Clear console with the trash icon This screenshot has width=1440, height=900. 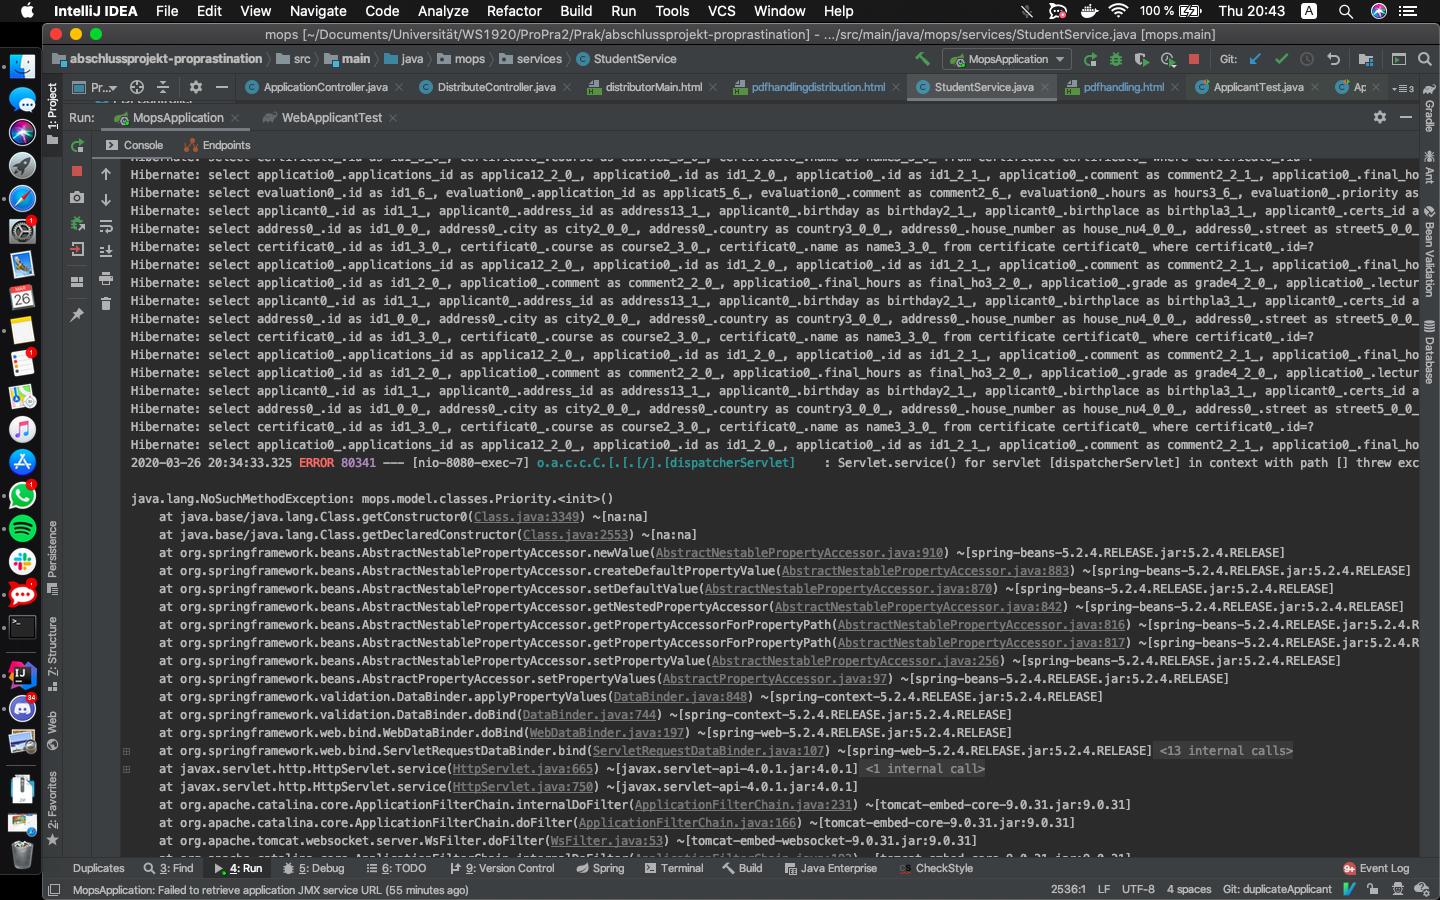coord(106,303)
